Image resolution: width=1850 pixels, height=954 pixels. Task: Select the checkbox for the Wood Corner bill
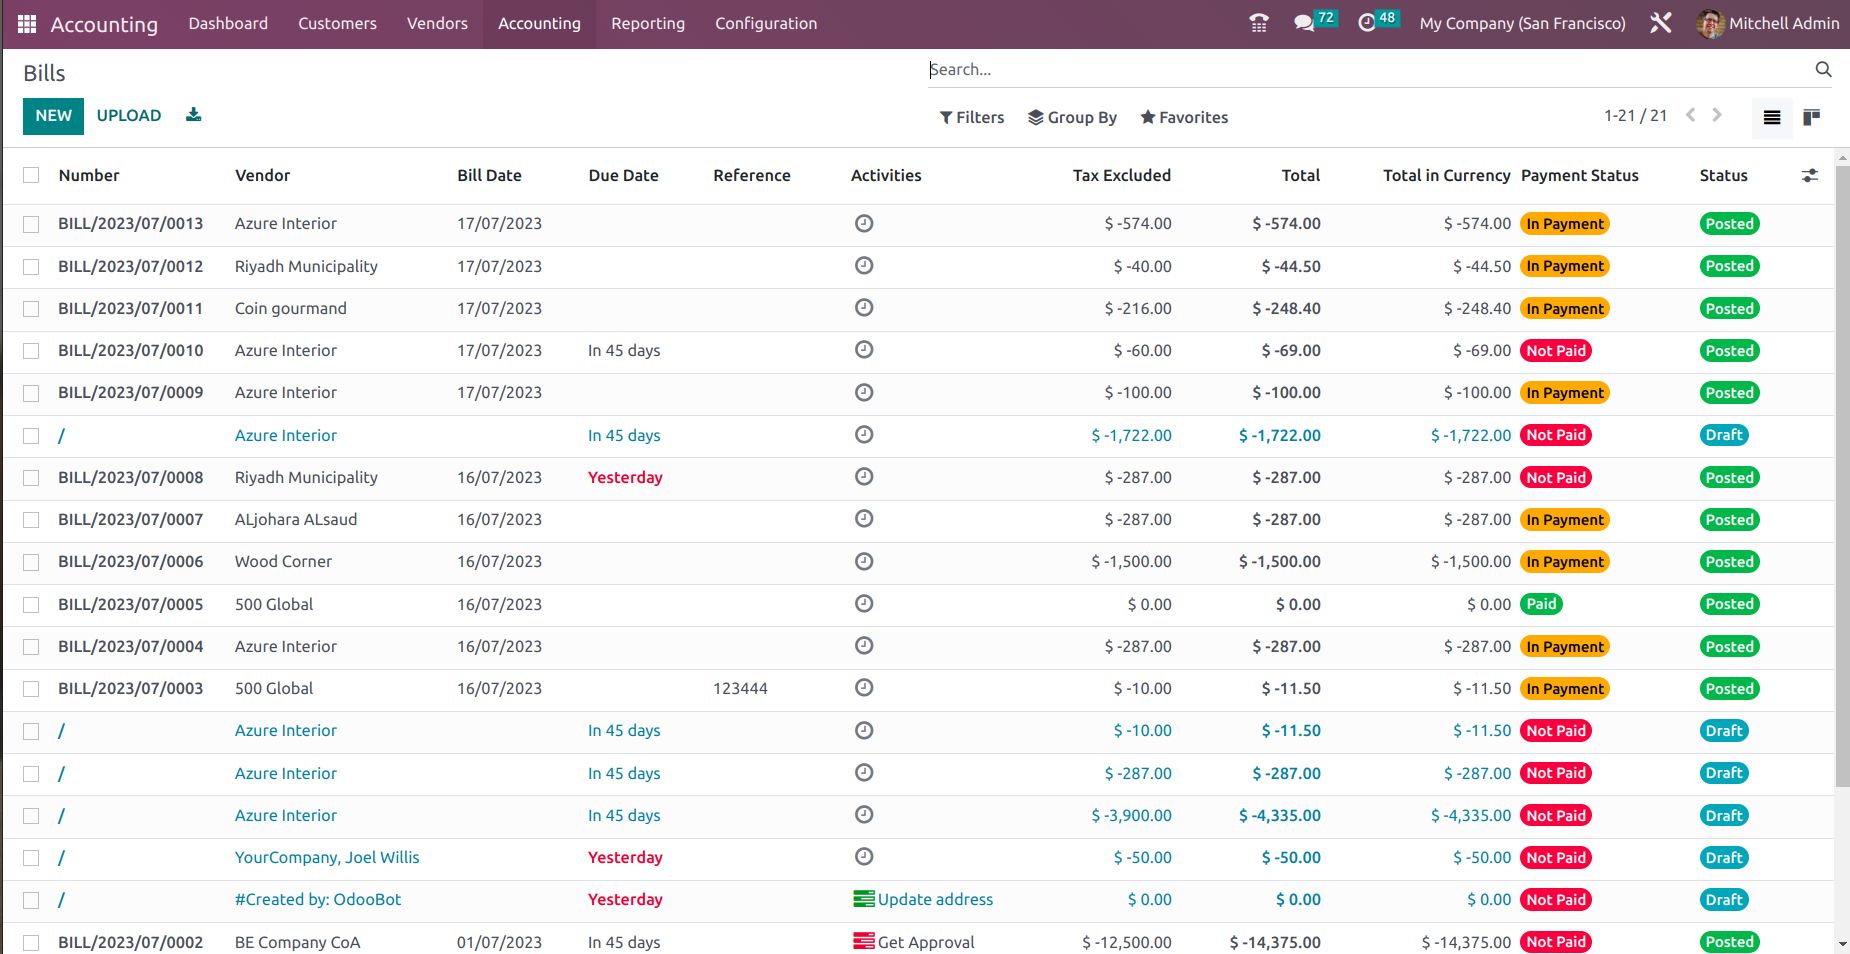click(30, 561)
